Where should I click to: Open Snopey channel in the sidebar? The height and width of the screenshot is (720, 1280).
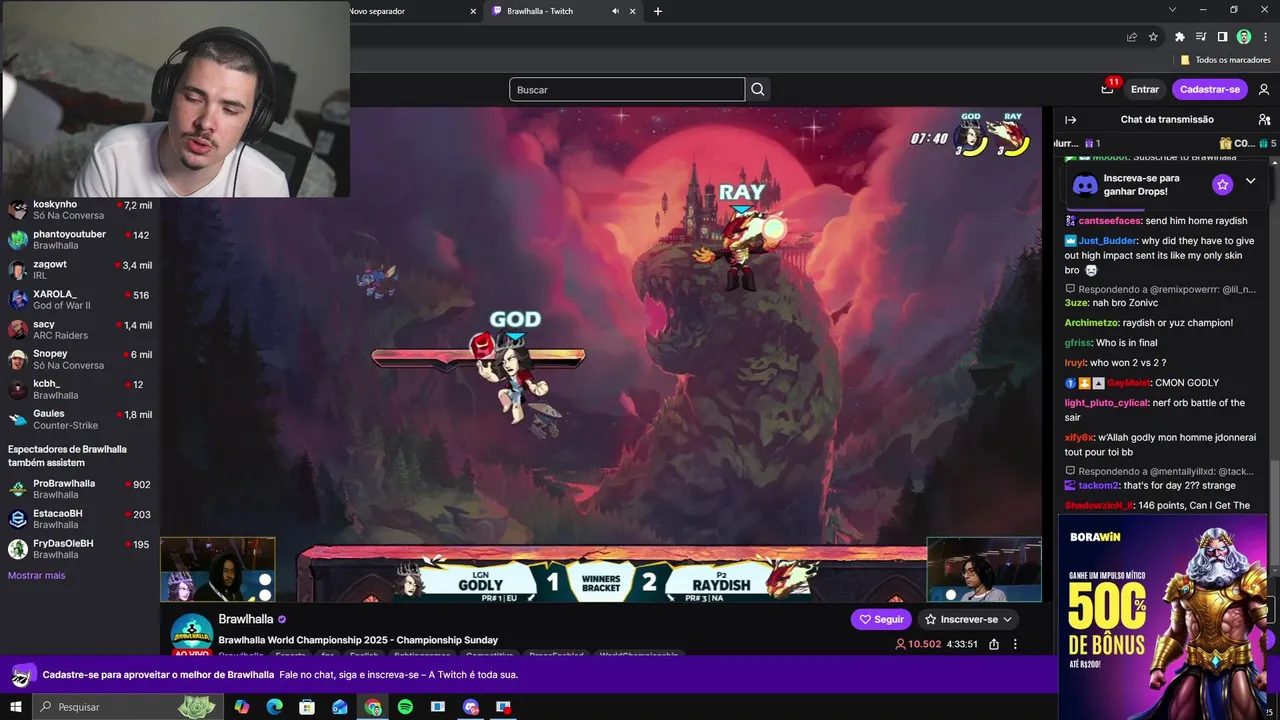pyautogui.click(x=80, y=359)
